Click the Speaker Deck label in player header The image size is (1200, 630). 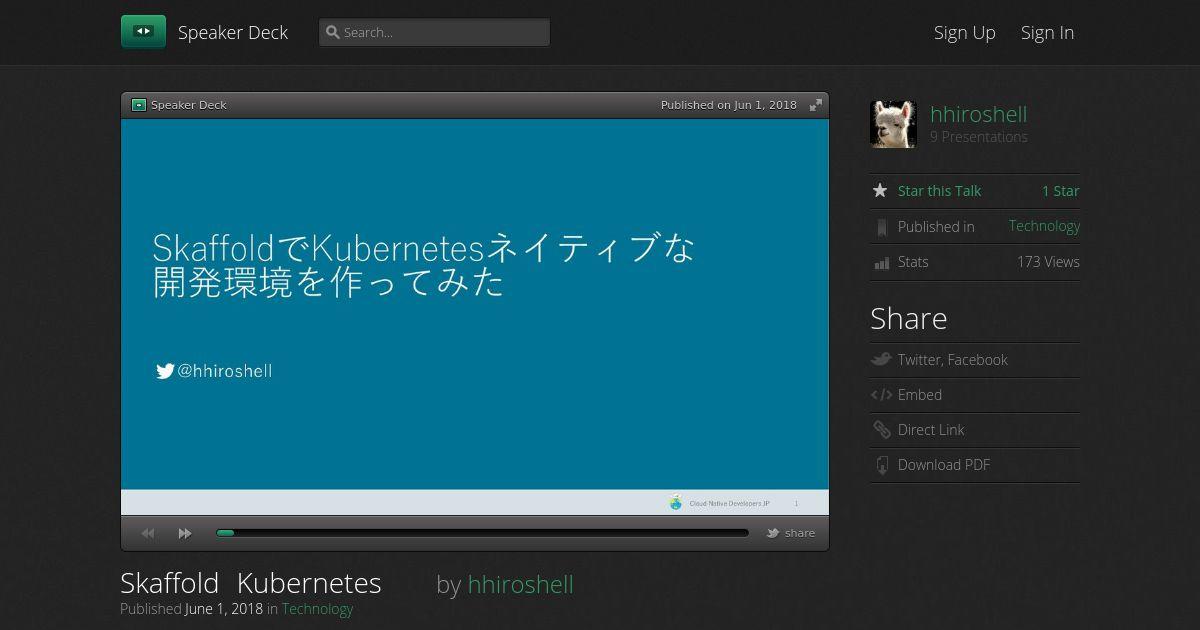coord(189,105)
